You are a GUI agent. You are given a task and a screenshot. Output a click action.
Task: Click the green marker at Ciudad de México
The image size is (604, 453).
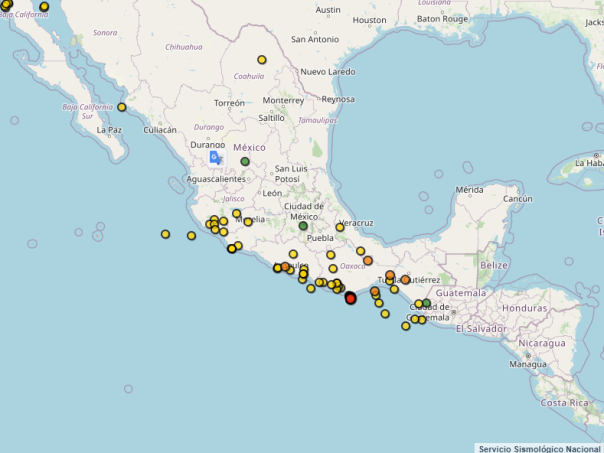[303, 226]
